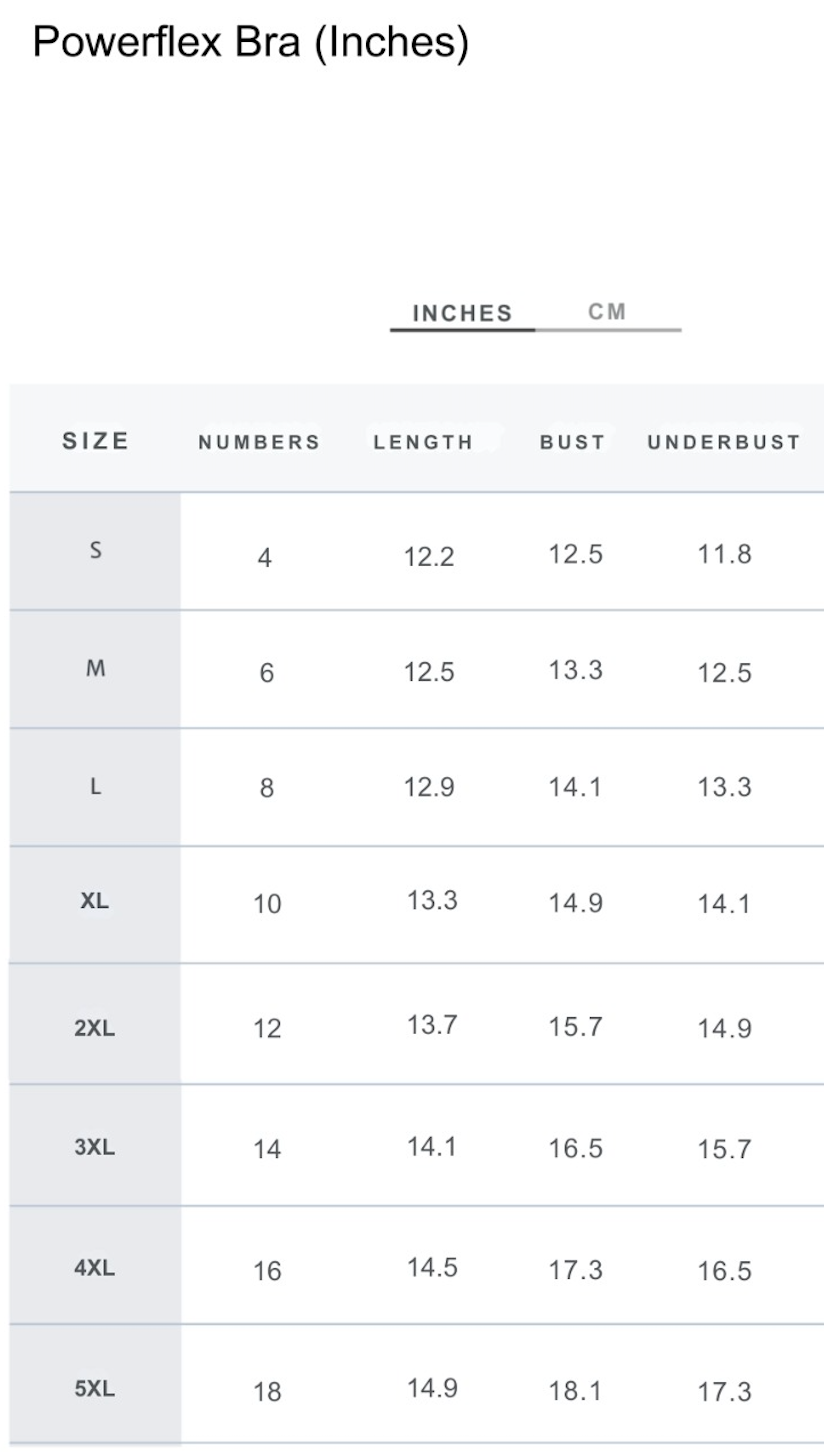Click number 10 in the XL row
Viewport: 824px width, 1452px height.
[267, 904]
